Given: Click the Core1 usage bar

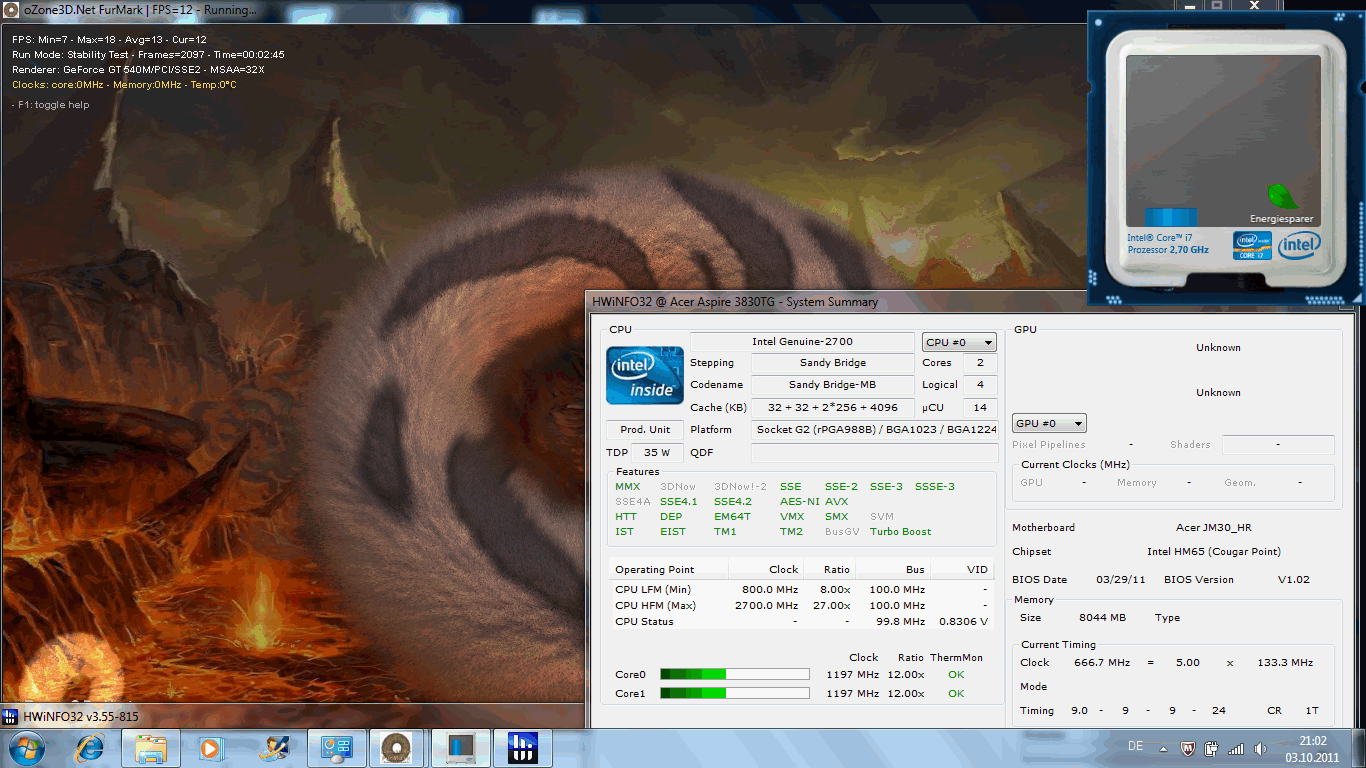Looking at the screenshot, I should coord(734,693).
